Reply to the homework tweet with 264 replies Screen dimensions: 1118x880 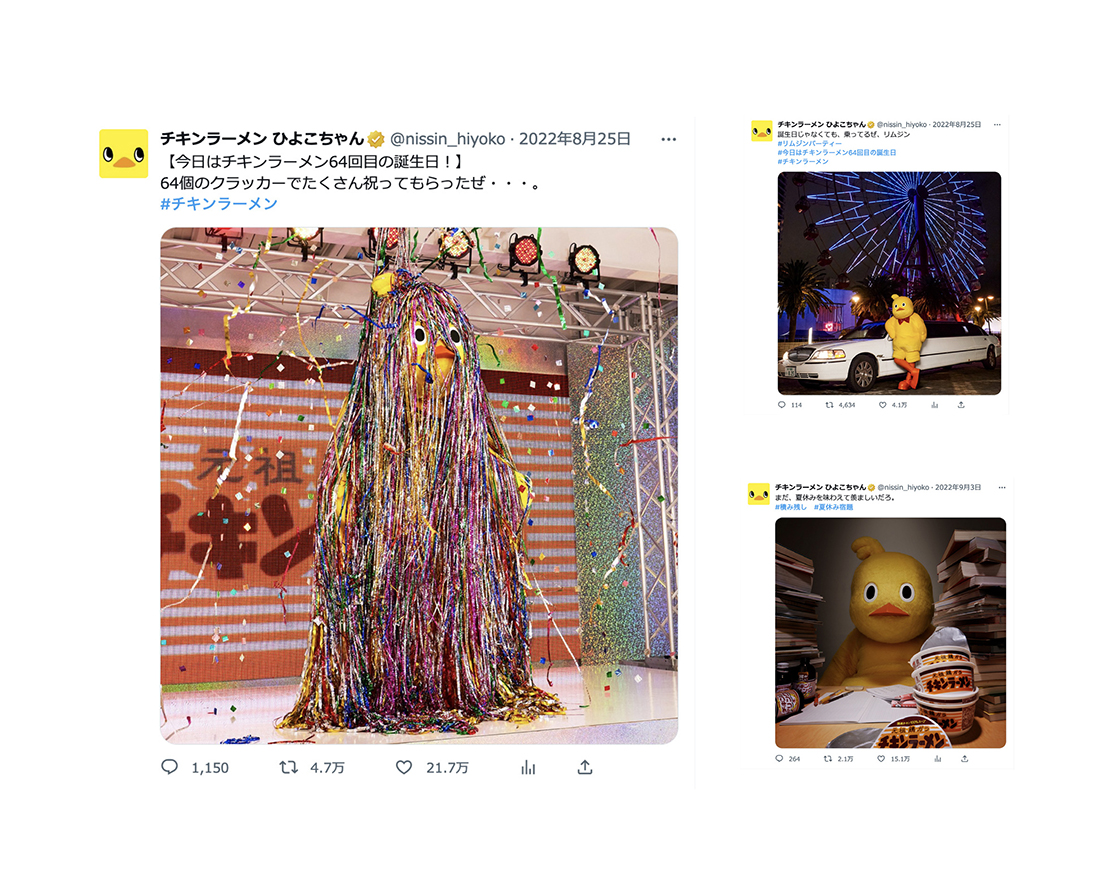click(x=779, y=759)
